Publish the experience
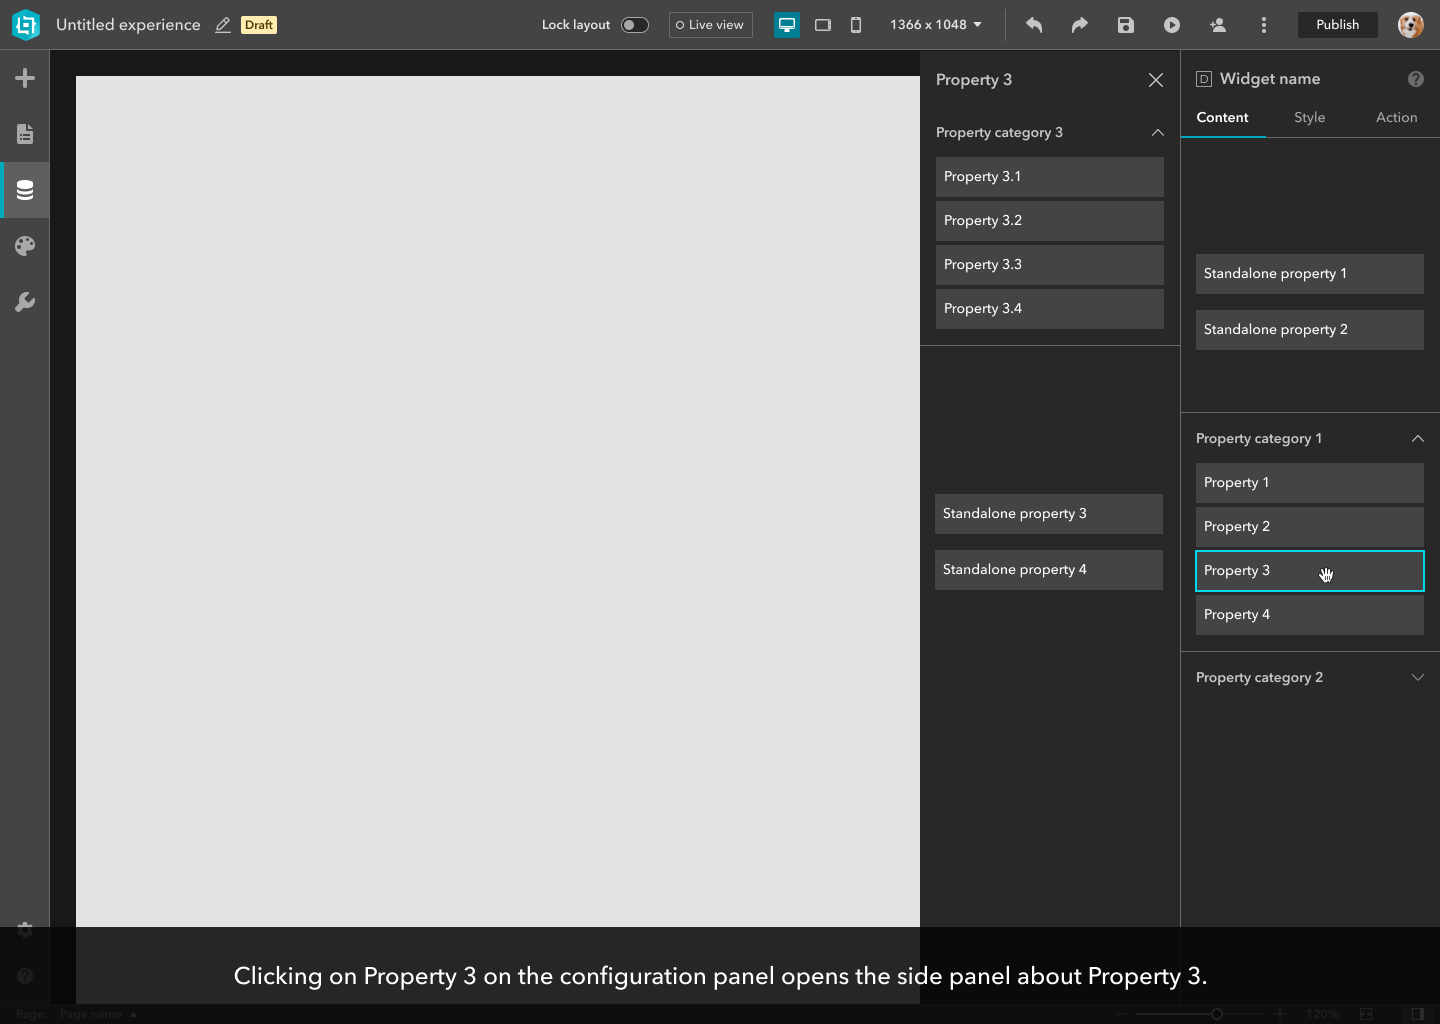The image size is (1440, 1024). [x=1337, y=24]
